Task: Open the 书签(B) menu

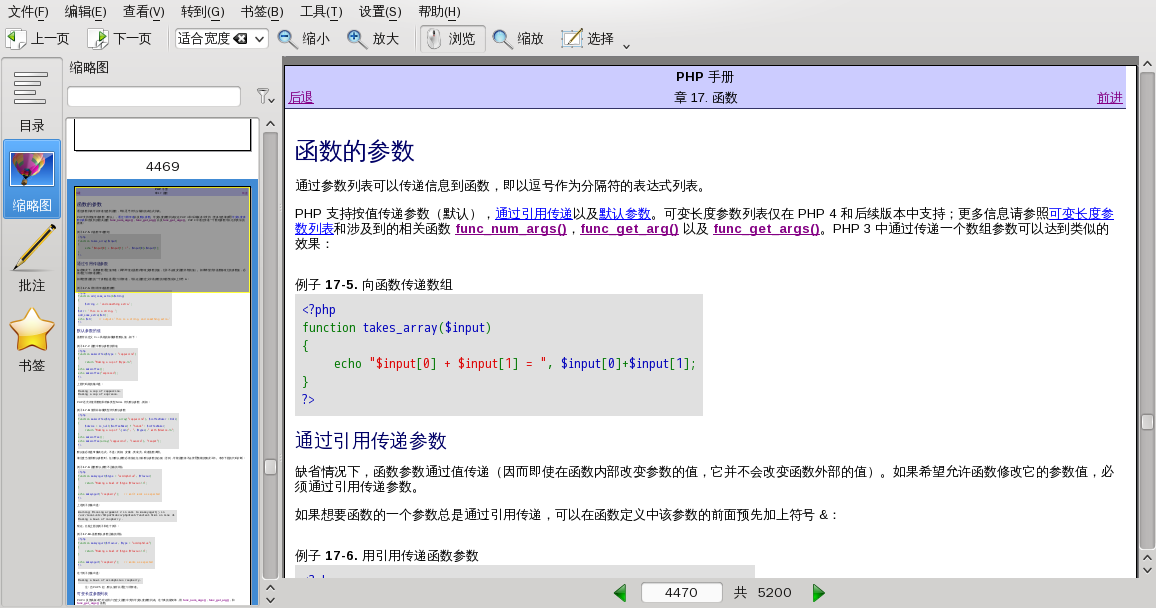Action: [x=262, y=12]
